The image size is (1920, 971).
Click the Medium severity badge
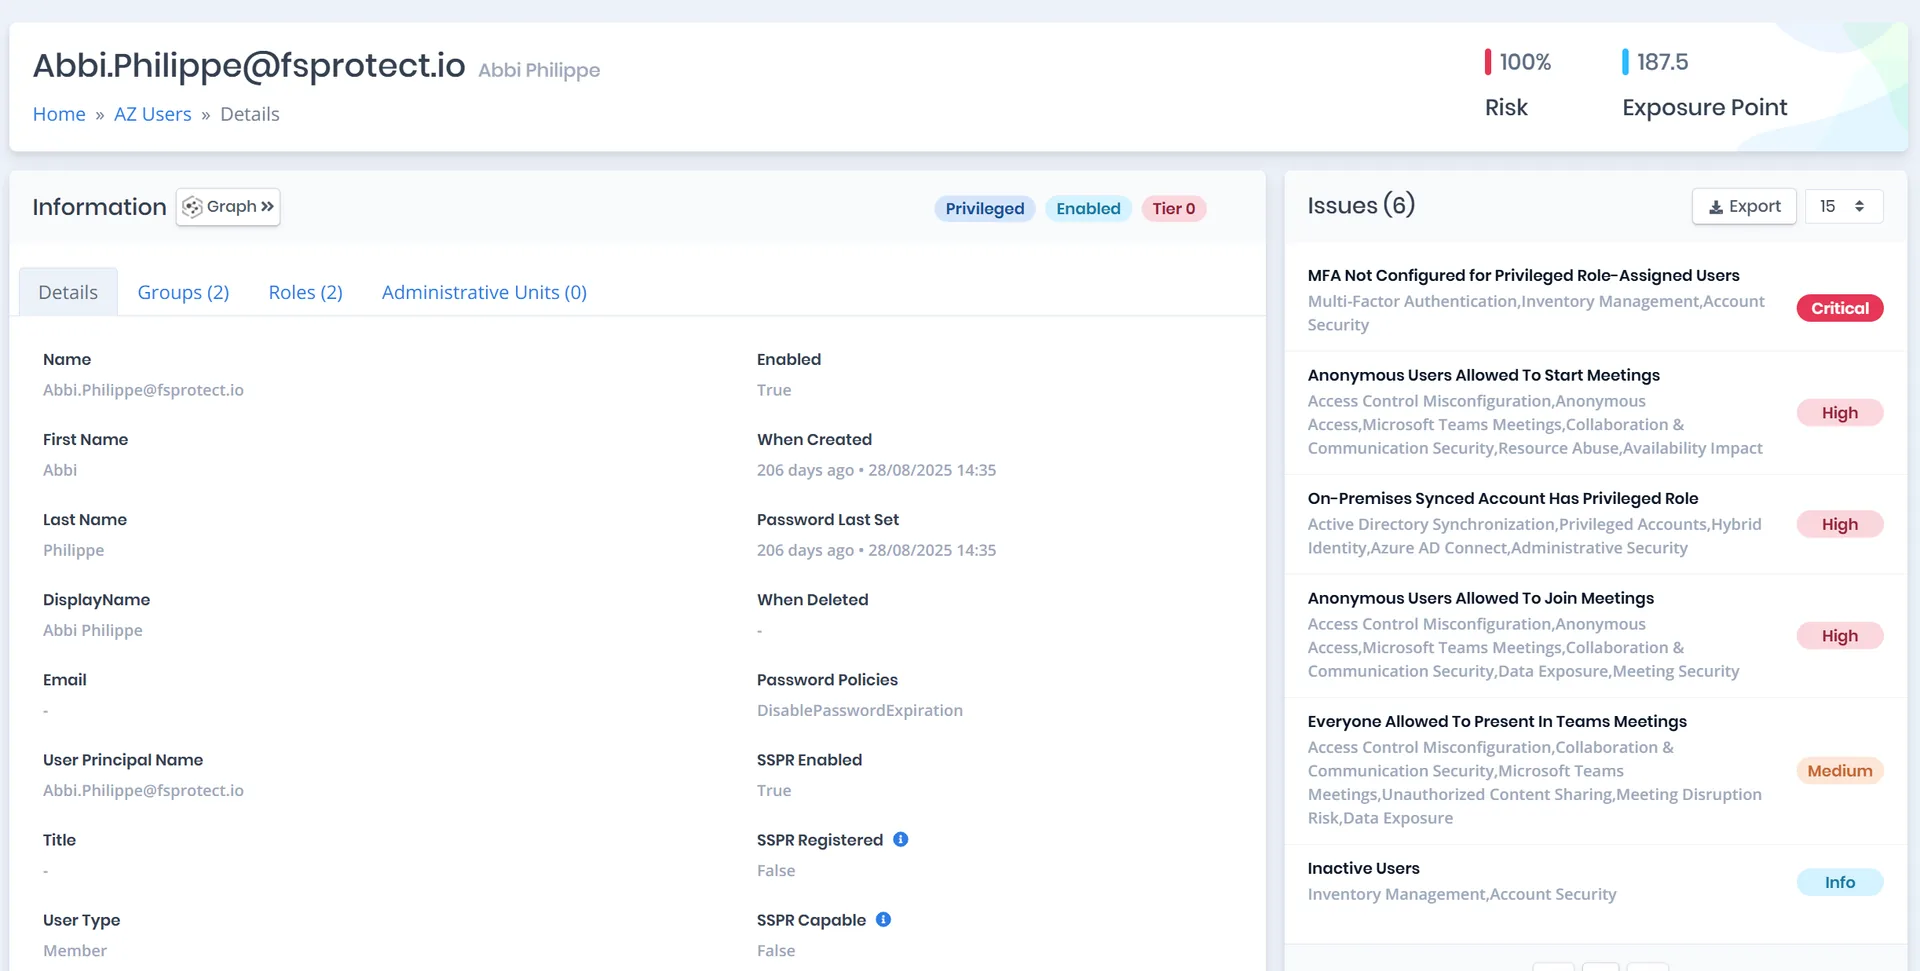click(x=1839, y=771)
